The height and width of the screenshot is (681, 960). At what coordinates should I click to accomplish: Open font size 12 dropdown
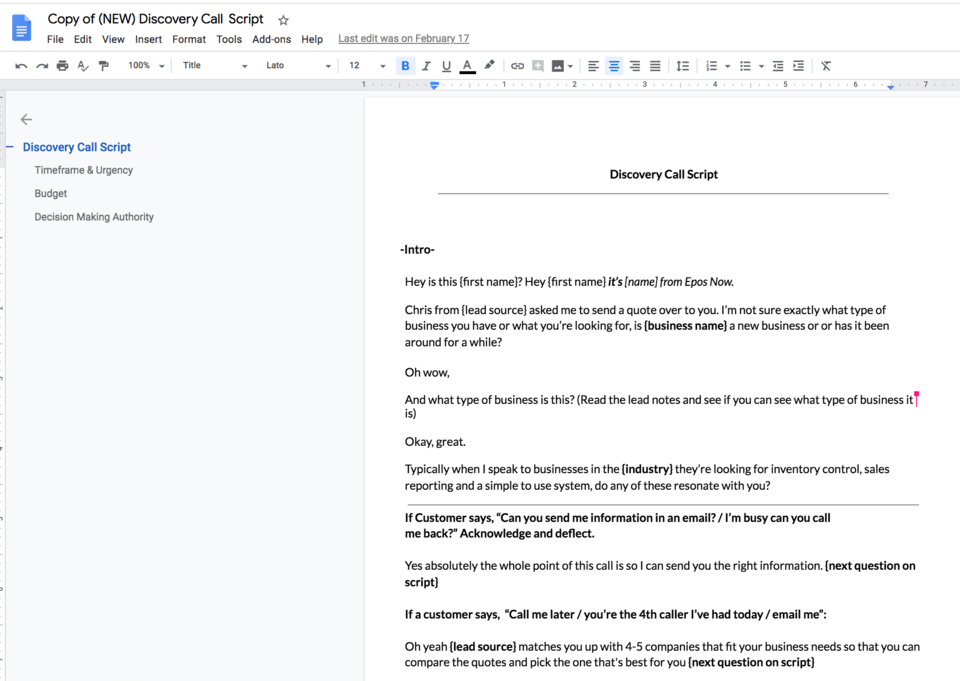pyautogui.click(x=367, y=66)
